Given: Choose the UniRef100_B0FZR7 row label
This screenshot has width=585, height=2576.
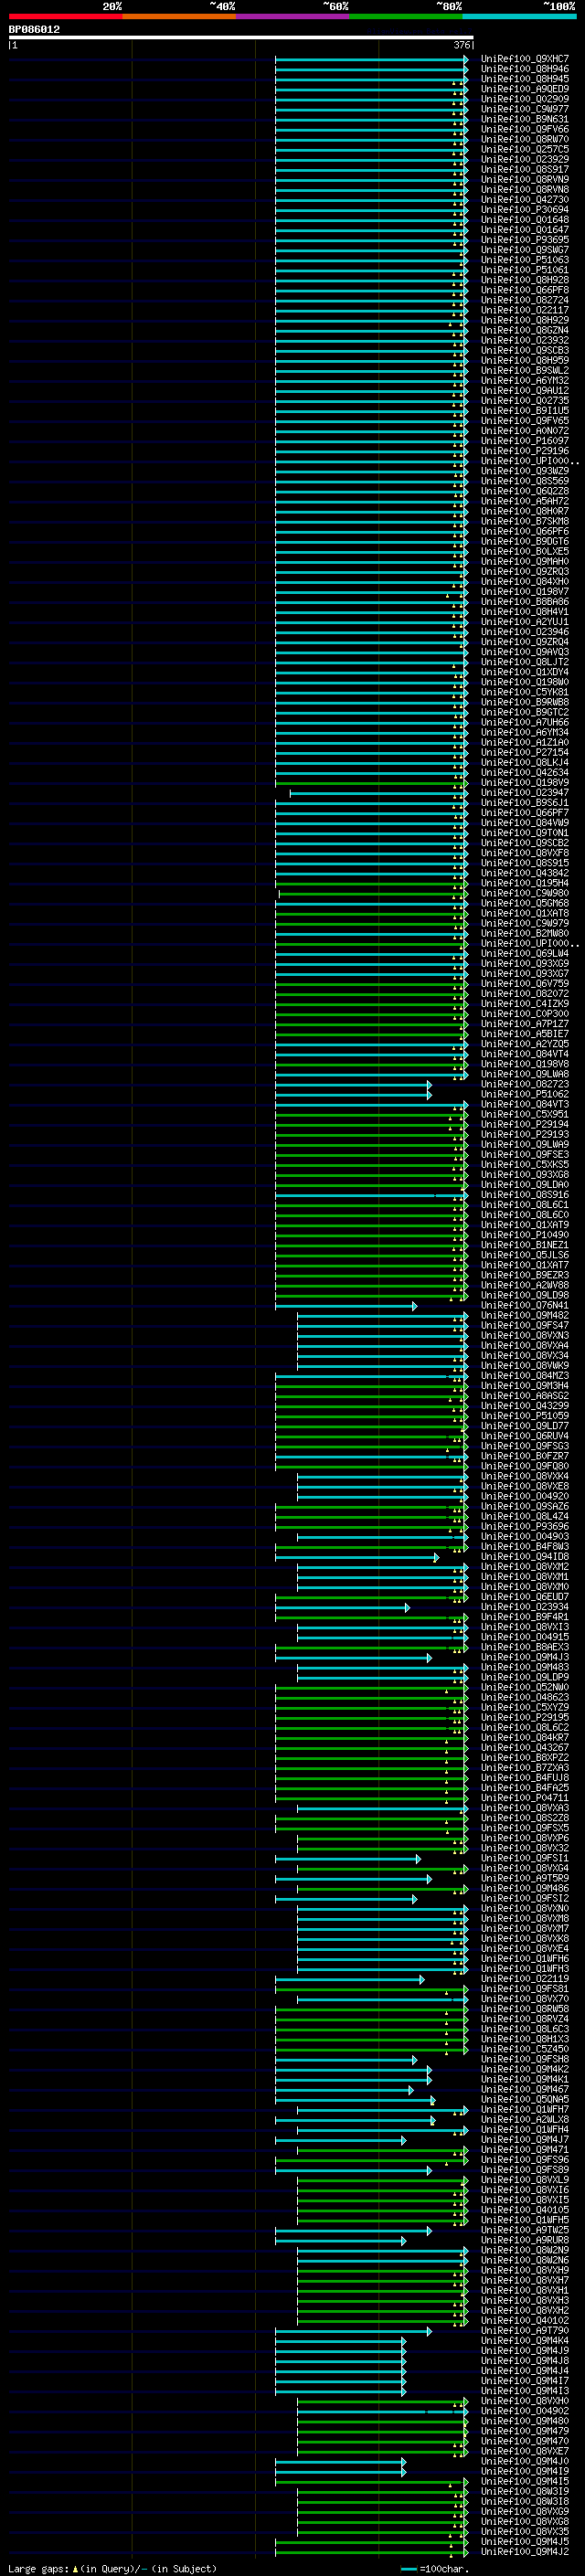Looking at the screenshot, I should click(x=524, y=1456).
